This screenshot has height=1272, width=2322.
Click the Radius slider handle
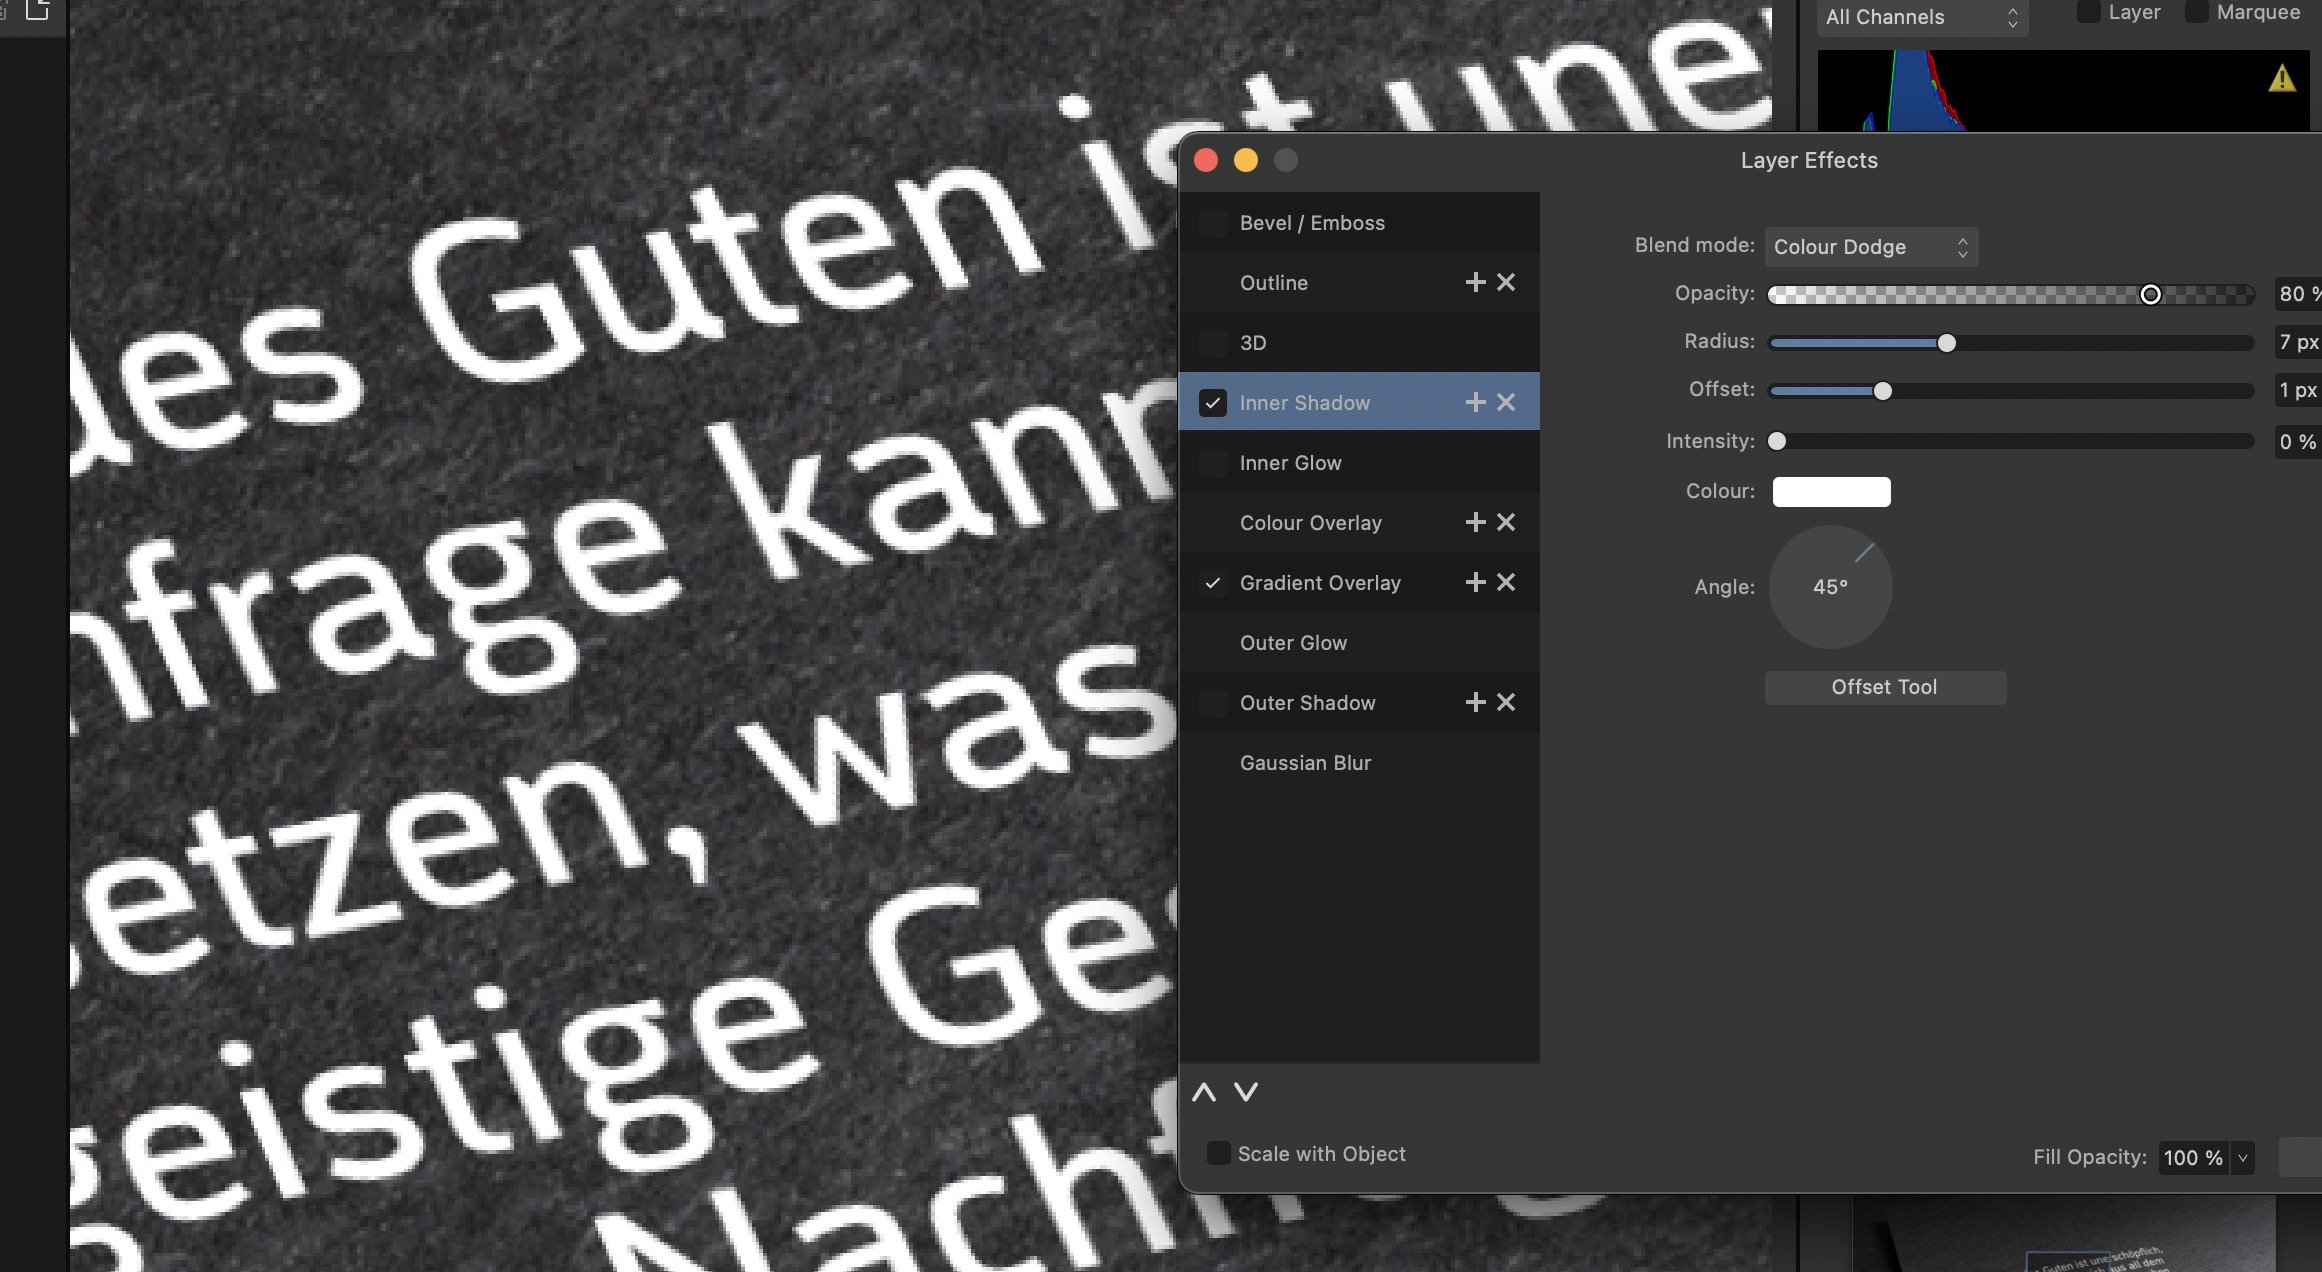[x=1946, y=343]
